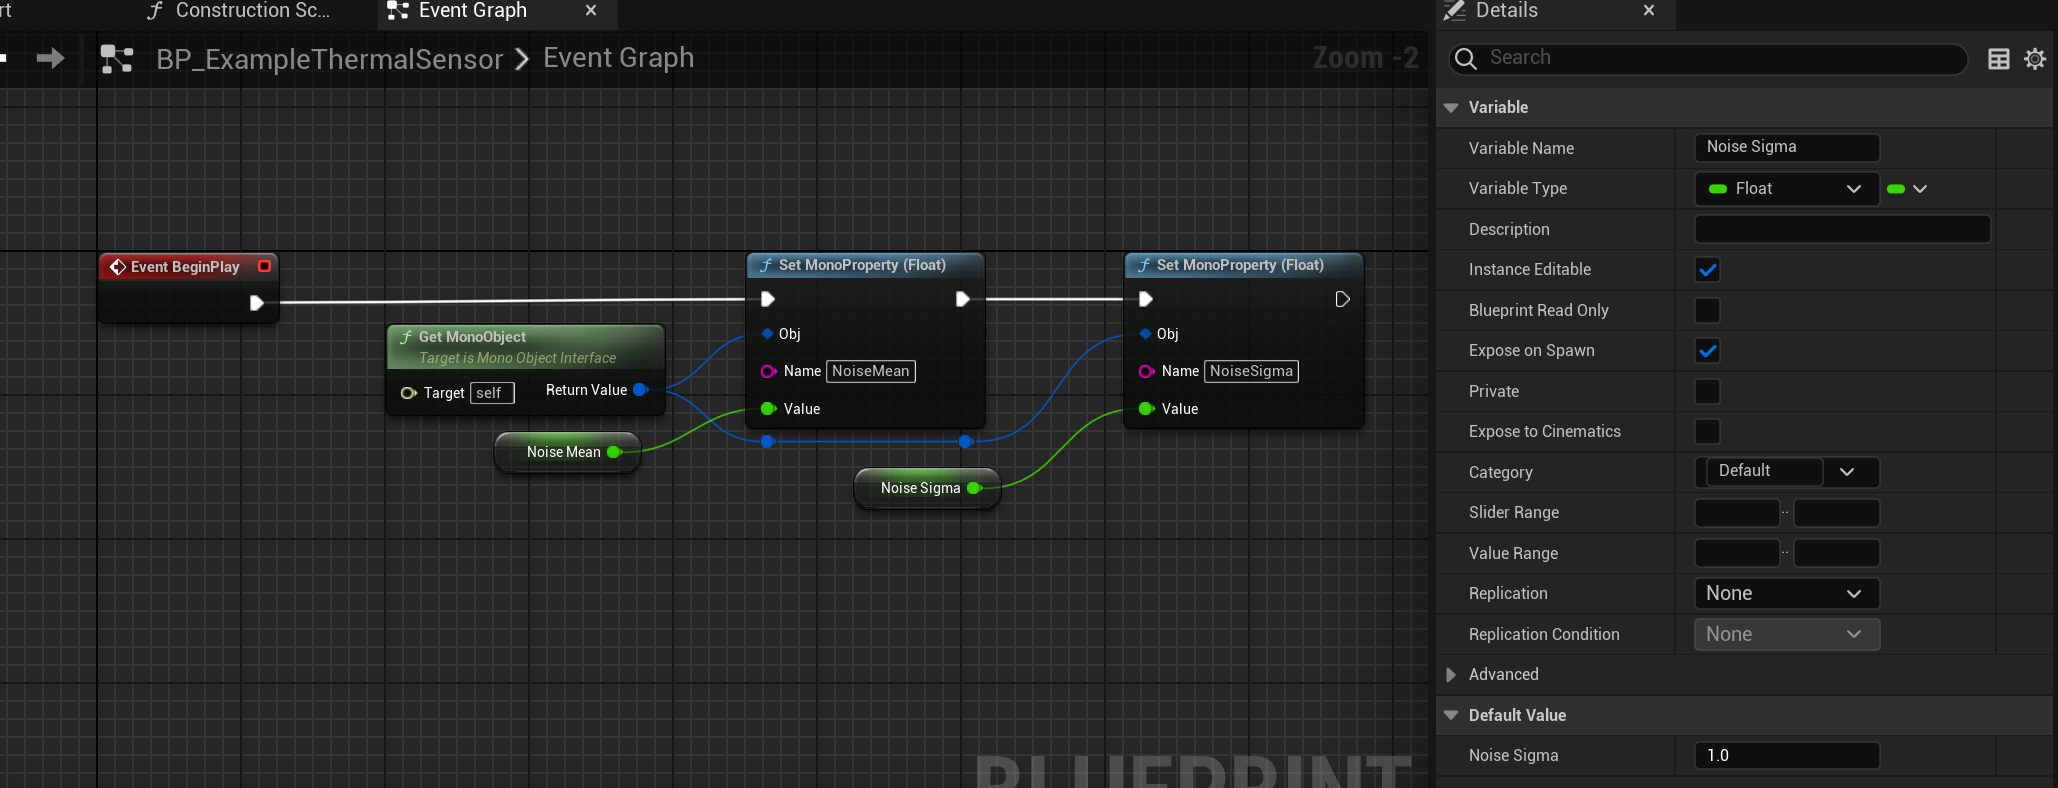Image resolution: width=2058 pixels, height=788 pixels.
Task: Enable the Blueprint Read Only checkbox
Action: point(1707,310)
